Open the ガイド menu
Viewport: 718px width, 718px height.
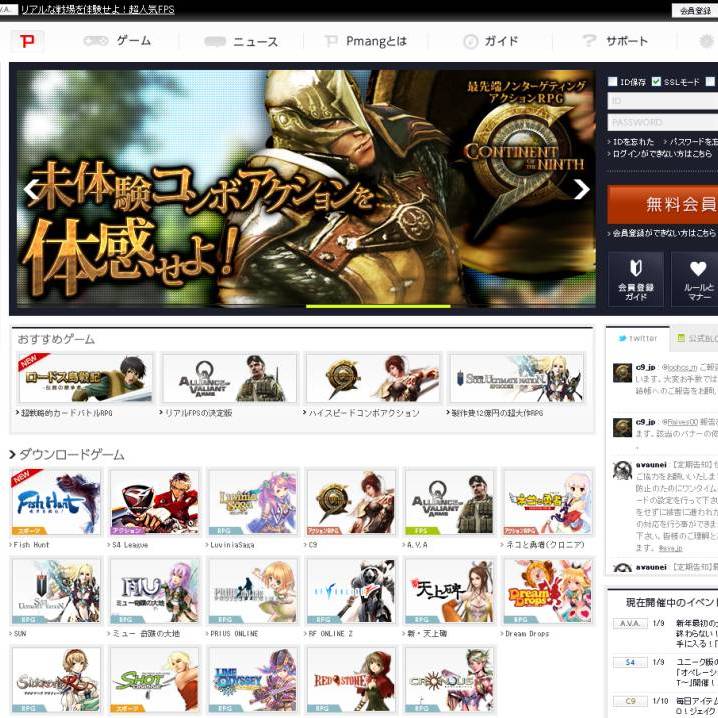(491, 41)
